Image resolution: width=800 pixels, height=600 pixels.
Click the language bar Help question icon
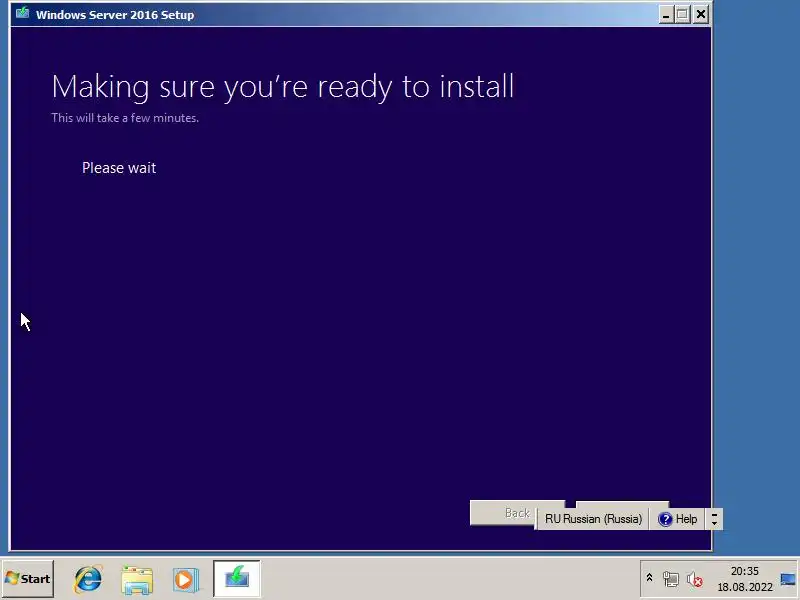(665, 519)
